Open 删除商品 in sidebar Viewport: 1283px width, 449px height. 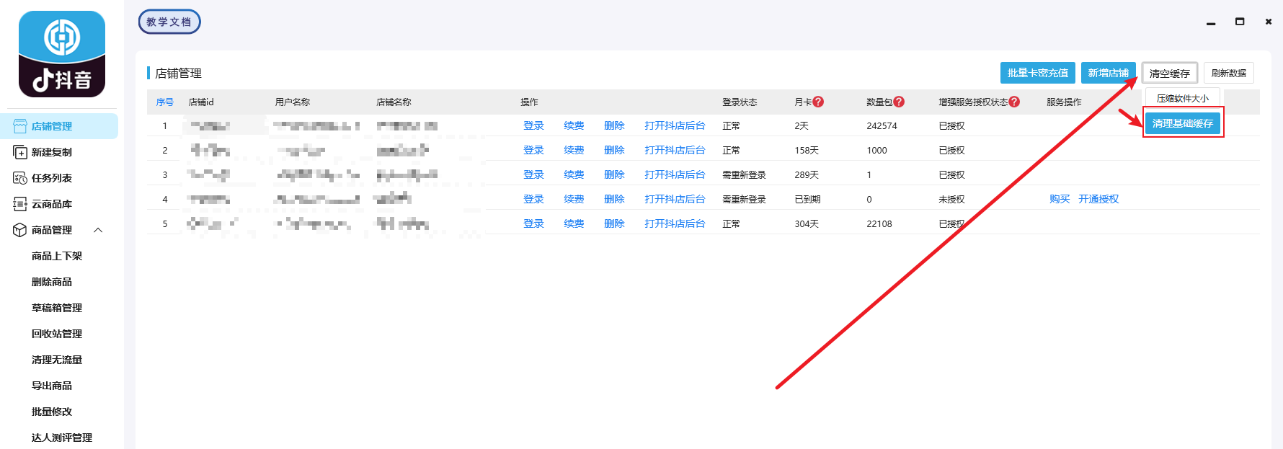tap(51, 282)
